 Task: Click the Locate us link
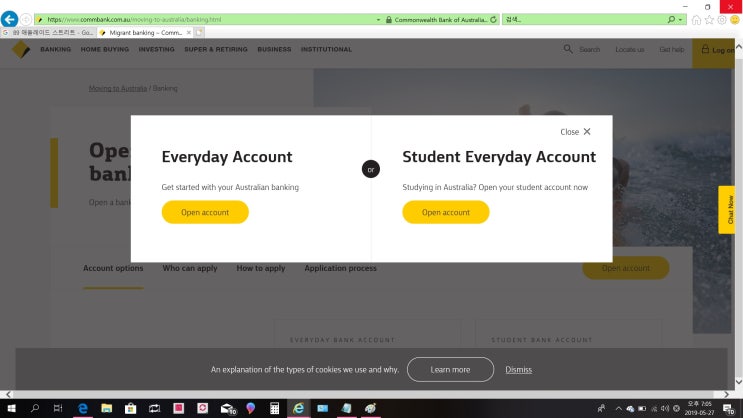pyautogui.click(x=629, y=49)
